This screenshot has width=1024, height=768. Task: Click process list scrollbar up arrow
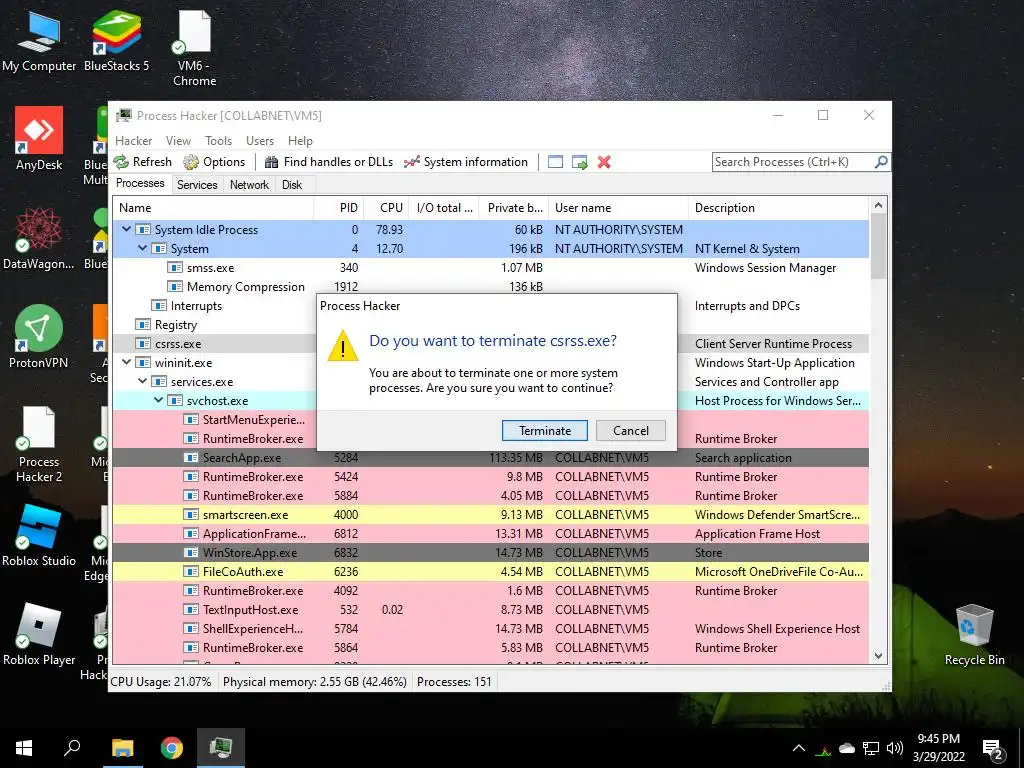[x=878, y=206]
